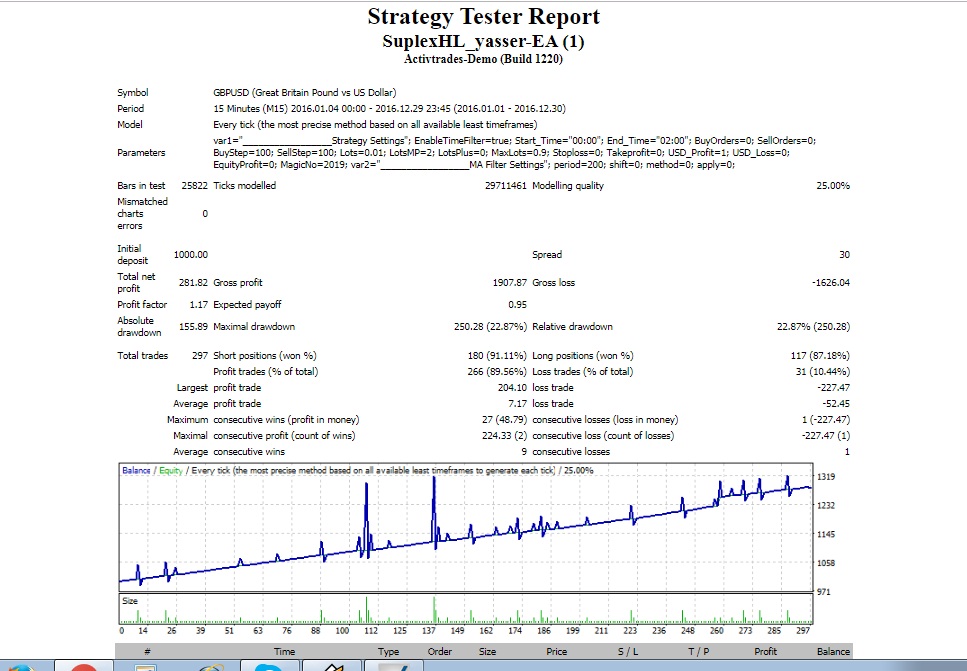
Task: Select the deposit value '1000.00'
Action: (x=191, y=255)
